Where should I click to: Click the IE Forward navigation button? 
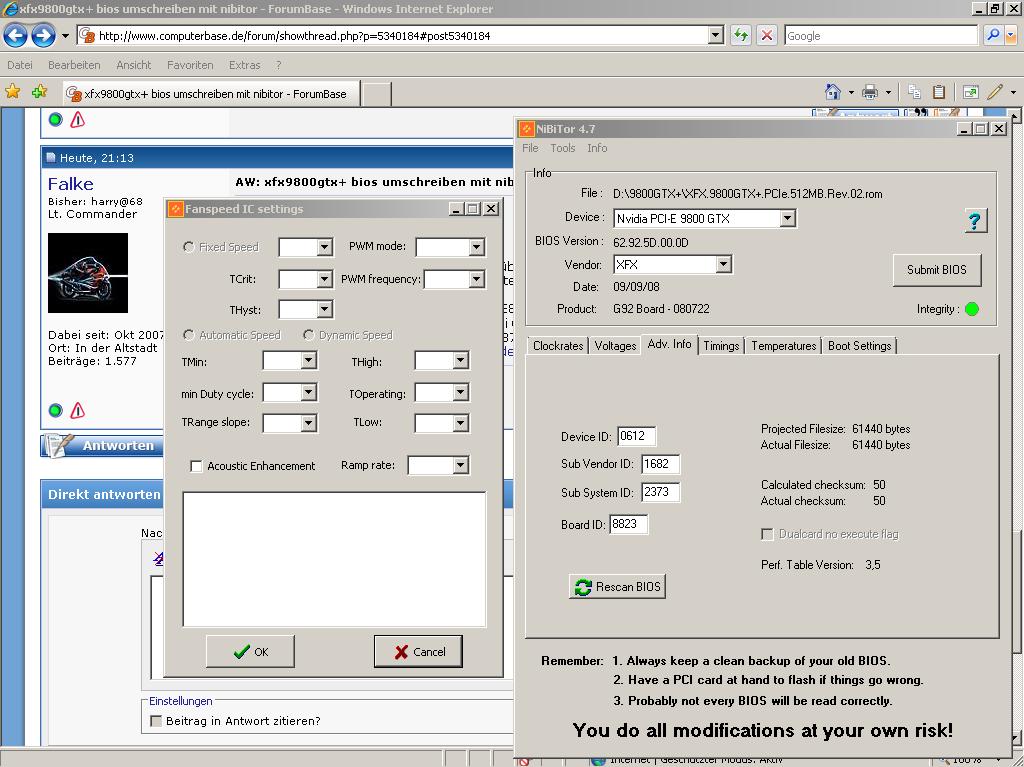(x=43, y=35)
